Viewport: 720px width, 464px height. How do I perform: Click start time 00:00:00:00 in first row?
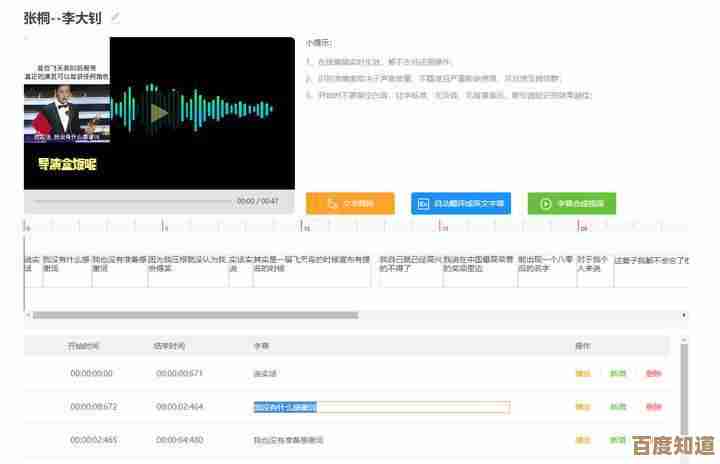[91, 373]
